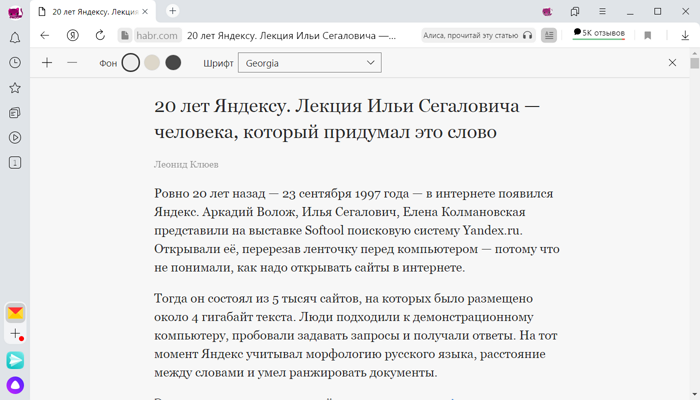
Task: Ask Alice to read this article
Action: 478,35
